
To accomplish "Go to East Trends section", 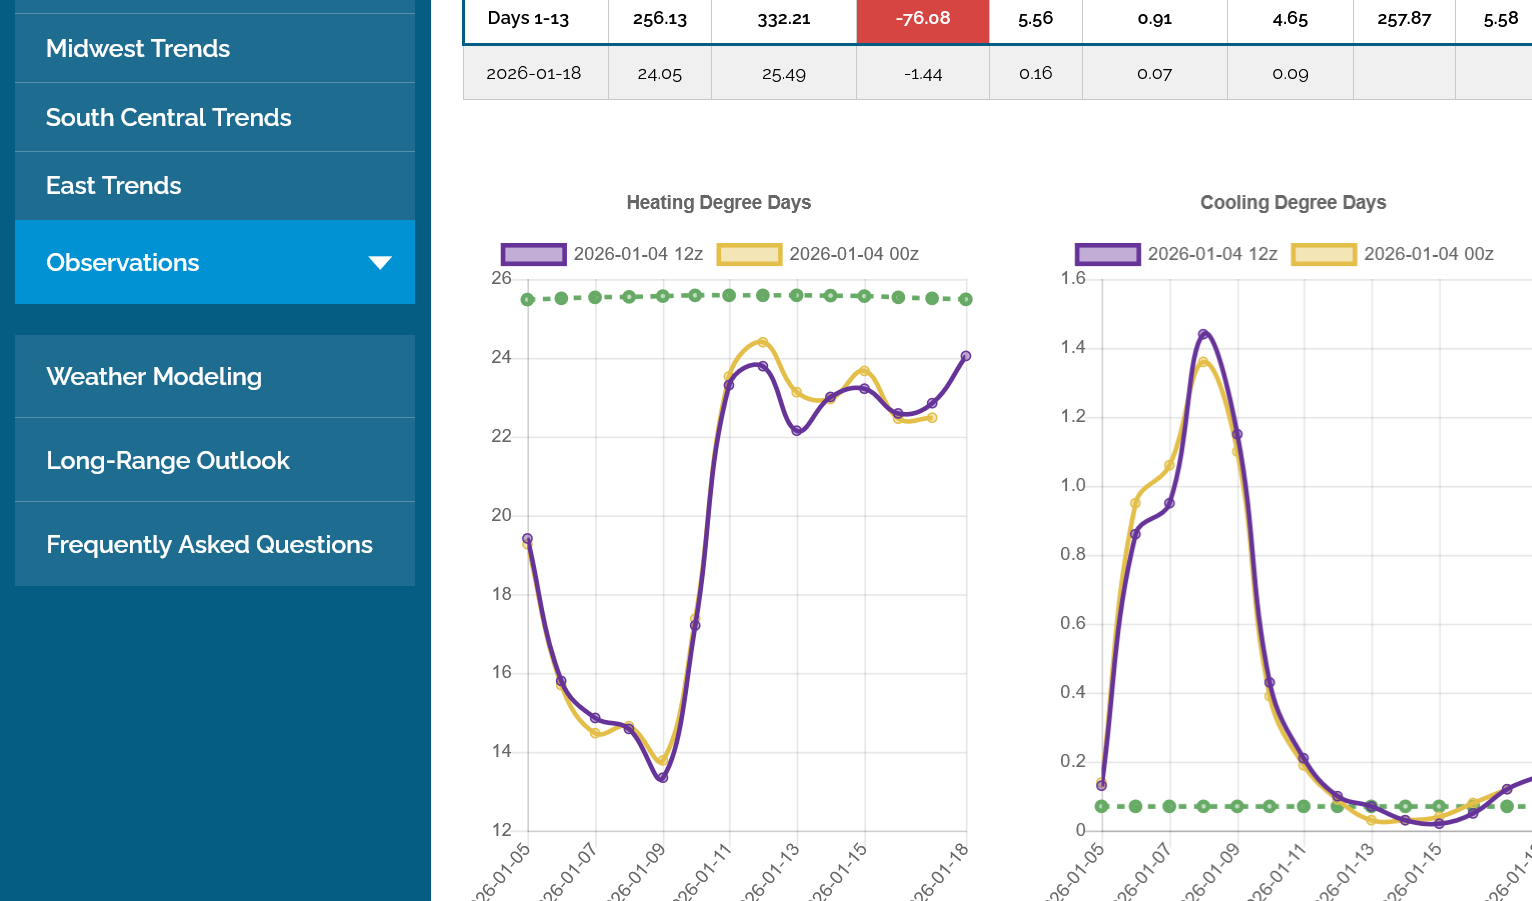I will [x=113, y=186].
